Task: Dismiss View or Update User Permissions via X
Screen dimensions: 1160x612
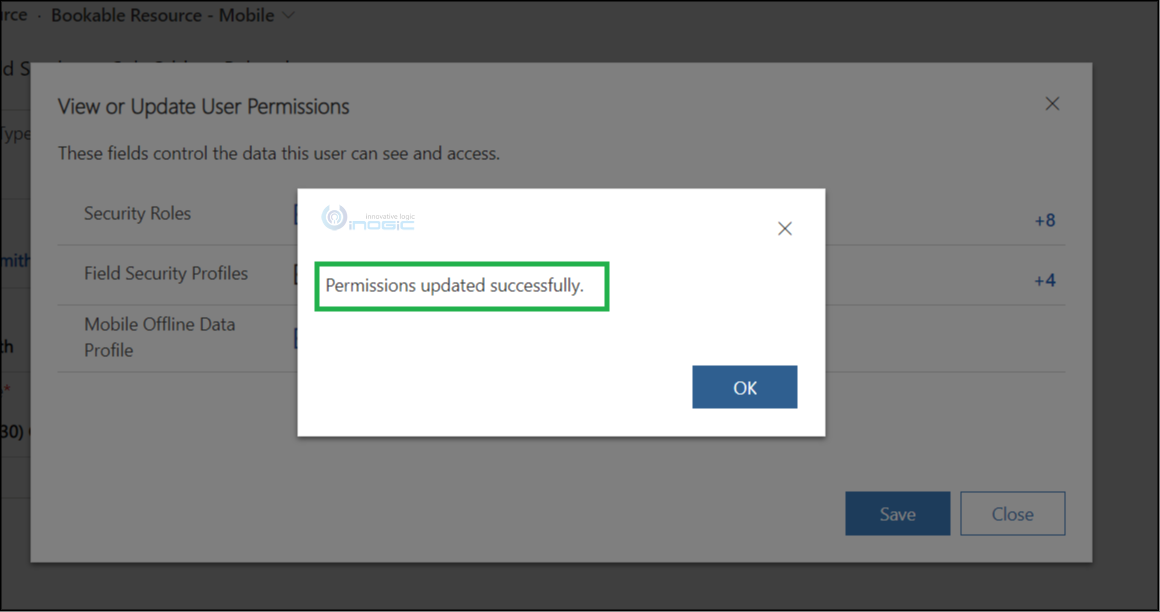Action: pyautogui.click(x=1052, y=104)
